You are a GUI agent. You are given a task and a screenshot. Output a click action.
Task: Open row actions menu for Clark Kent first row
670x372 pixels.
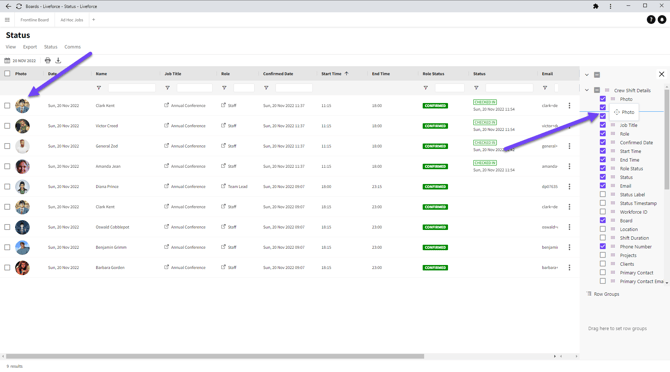click(x=570, y=105)
